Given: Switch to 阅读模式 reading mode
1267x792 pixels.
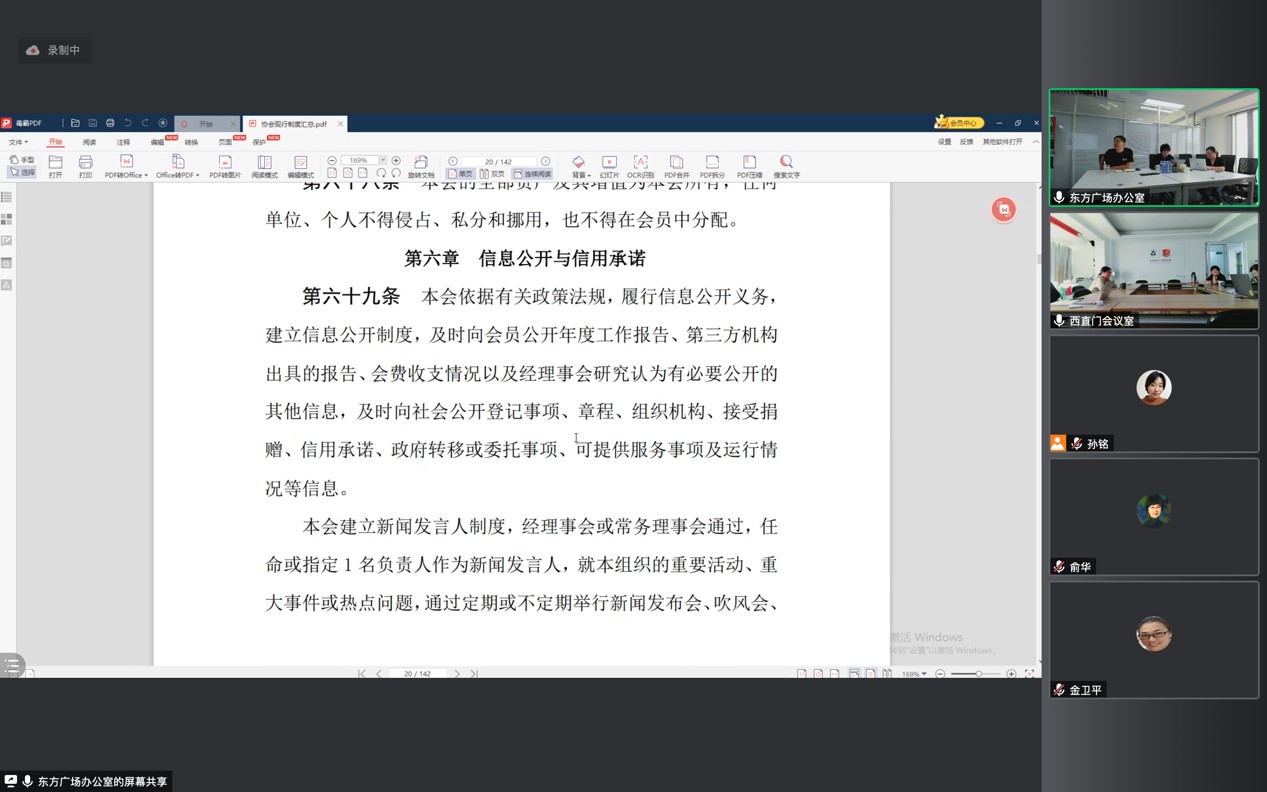Looking at the screenshot, I should pos(264,166).
